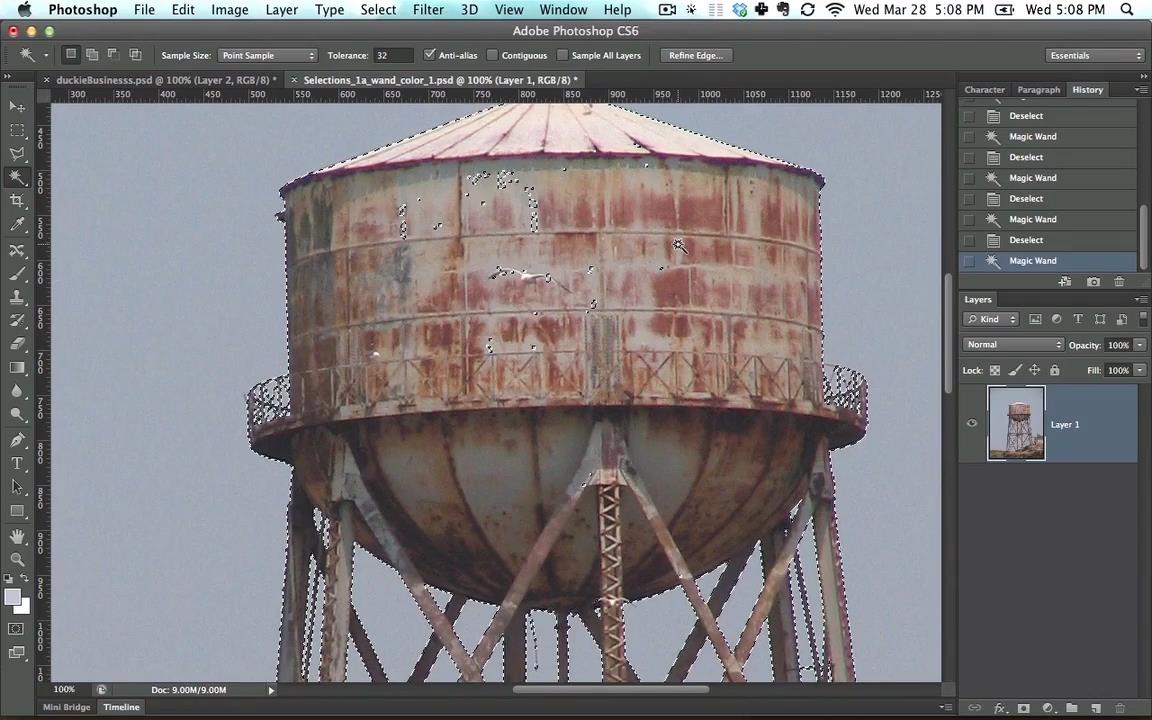
Task: Select the Healing Brush tool
Action: pos(17,251)
